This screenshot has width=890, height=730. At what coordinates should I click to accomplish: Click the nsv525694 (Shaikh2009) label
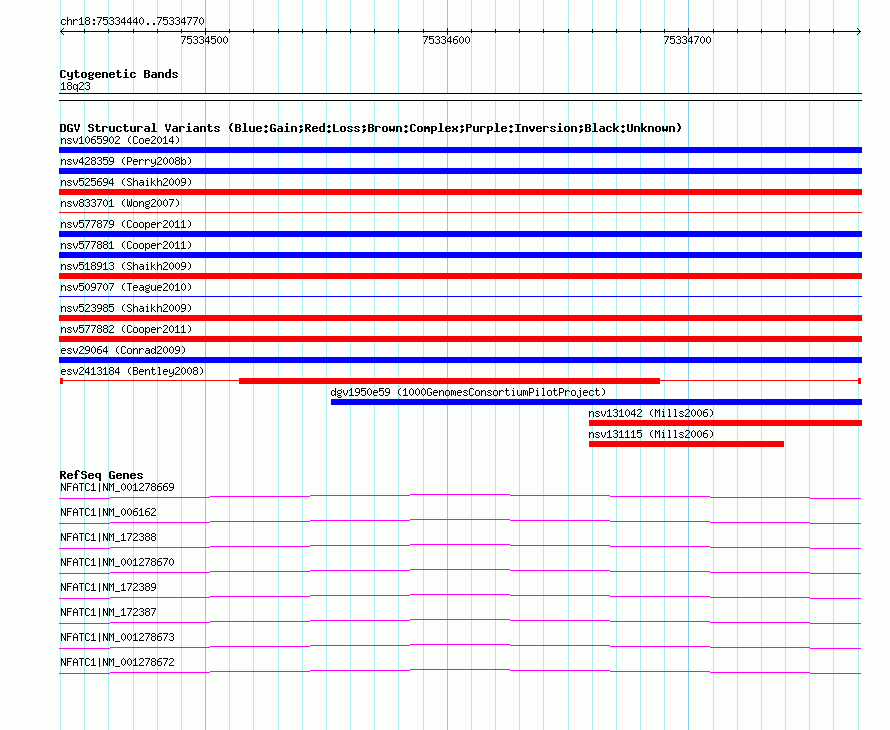pos(126,182)
